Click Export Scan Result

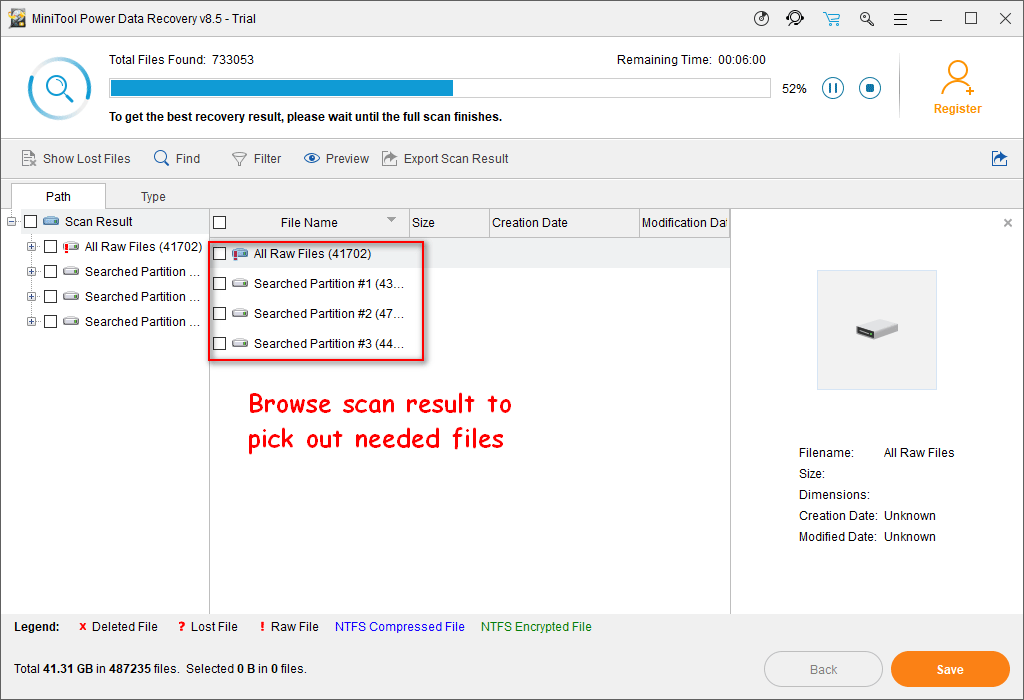(445, 159)
